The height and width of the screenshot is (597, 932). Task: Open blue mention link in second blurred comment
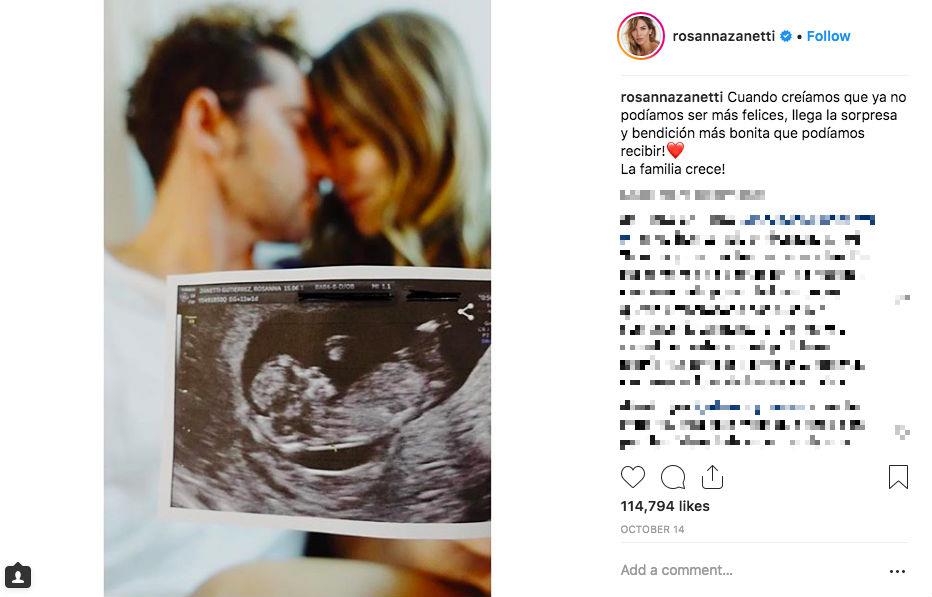[754, 407]
